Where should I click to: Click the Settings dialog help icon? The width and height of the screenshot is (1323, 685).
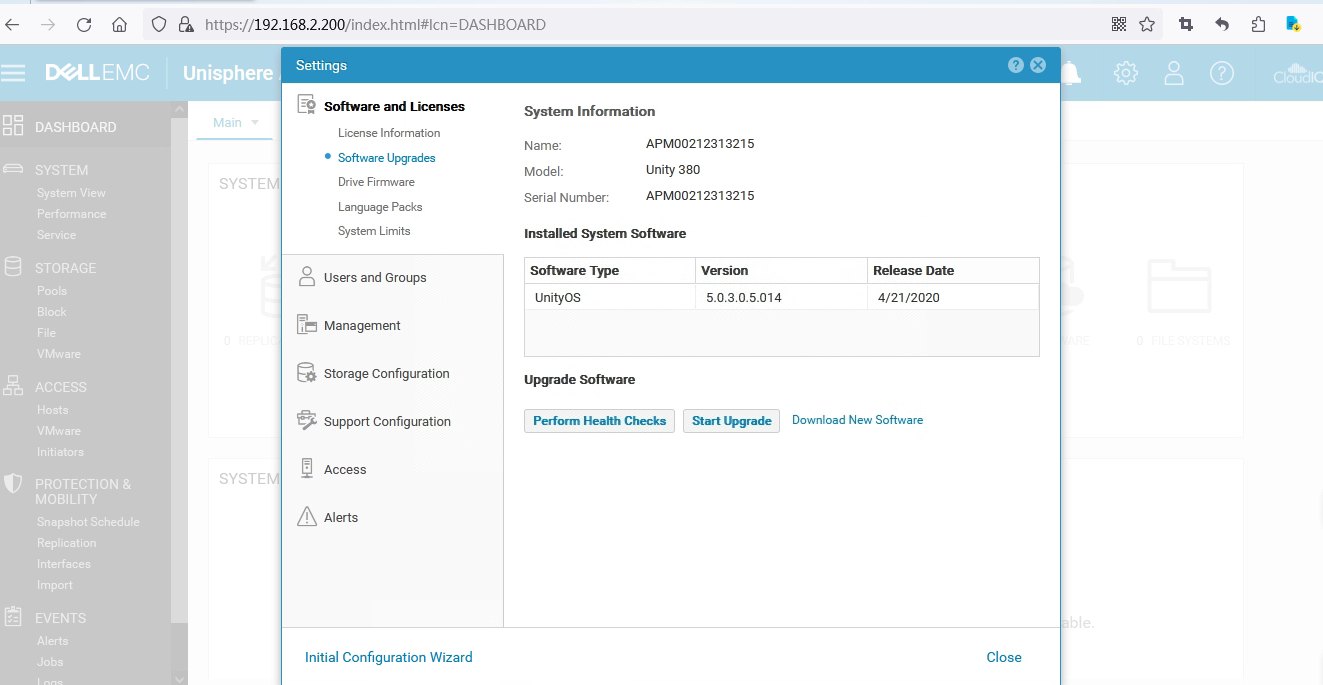(x=1016, y=65)
